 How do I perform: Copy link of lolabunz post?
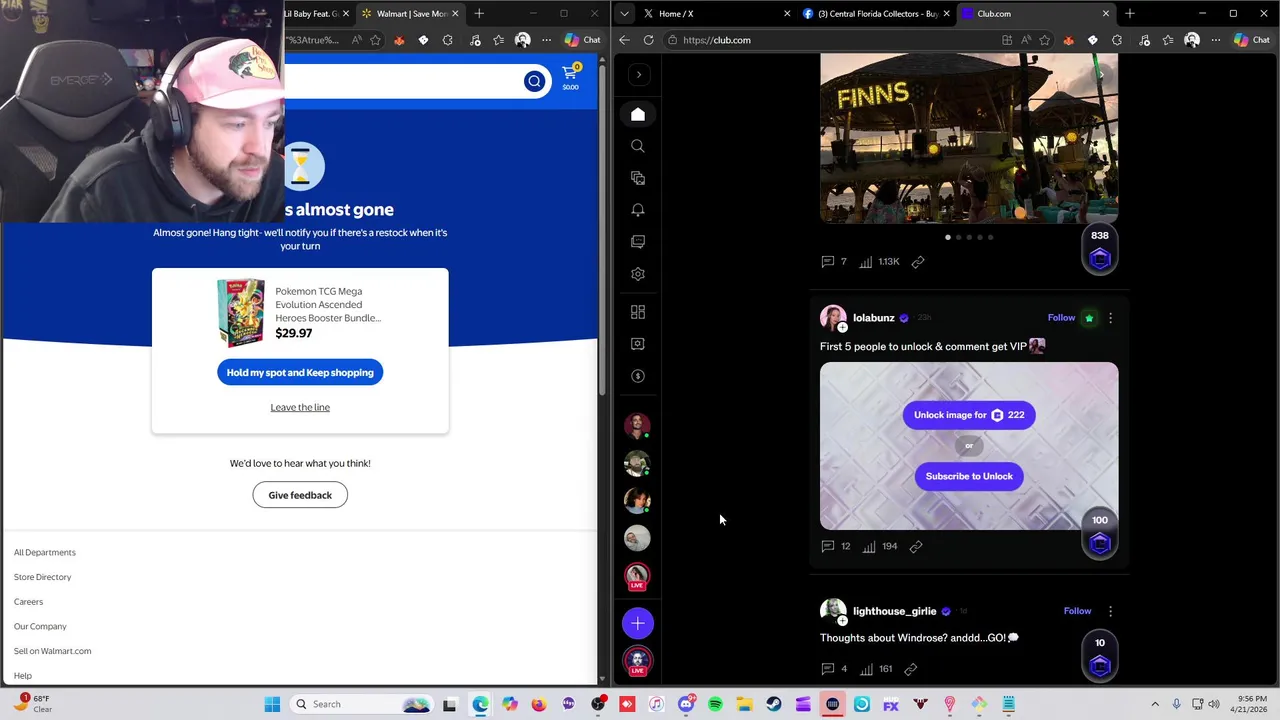pos(916,546)
